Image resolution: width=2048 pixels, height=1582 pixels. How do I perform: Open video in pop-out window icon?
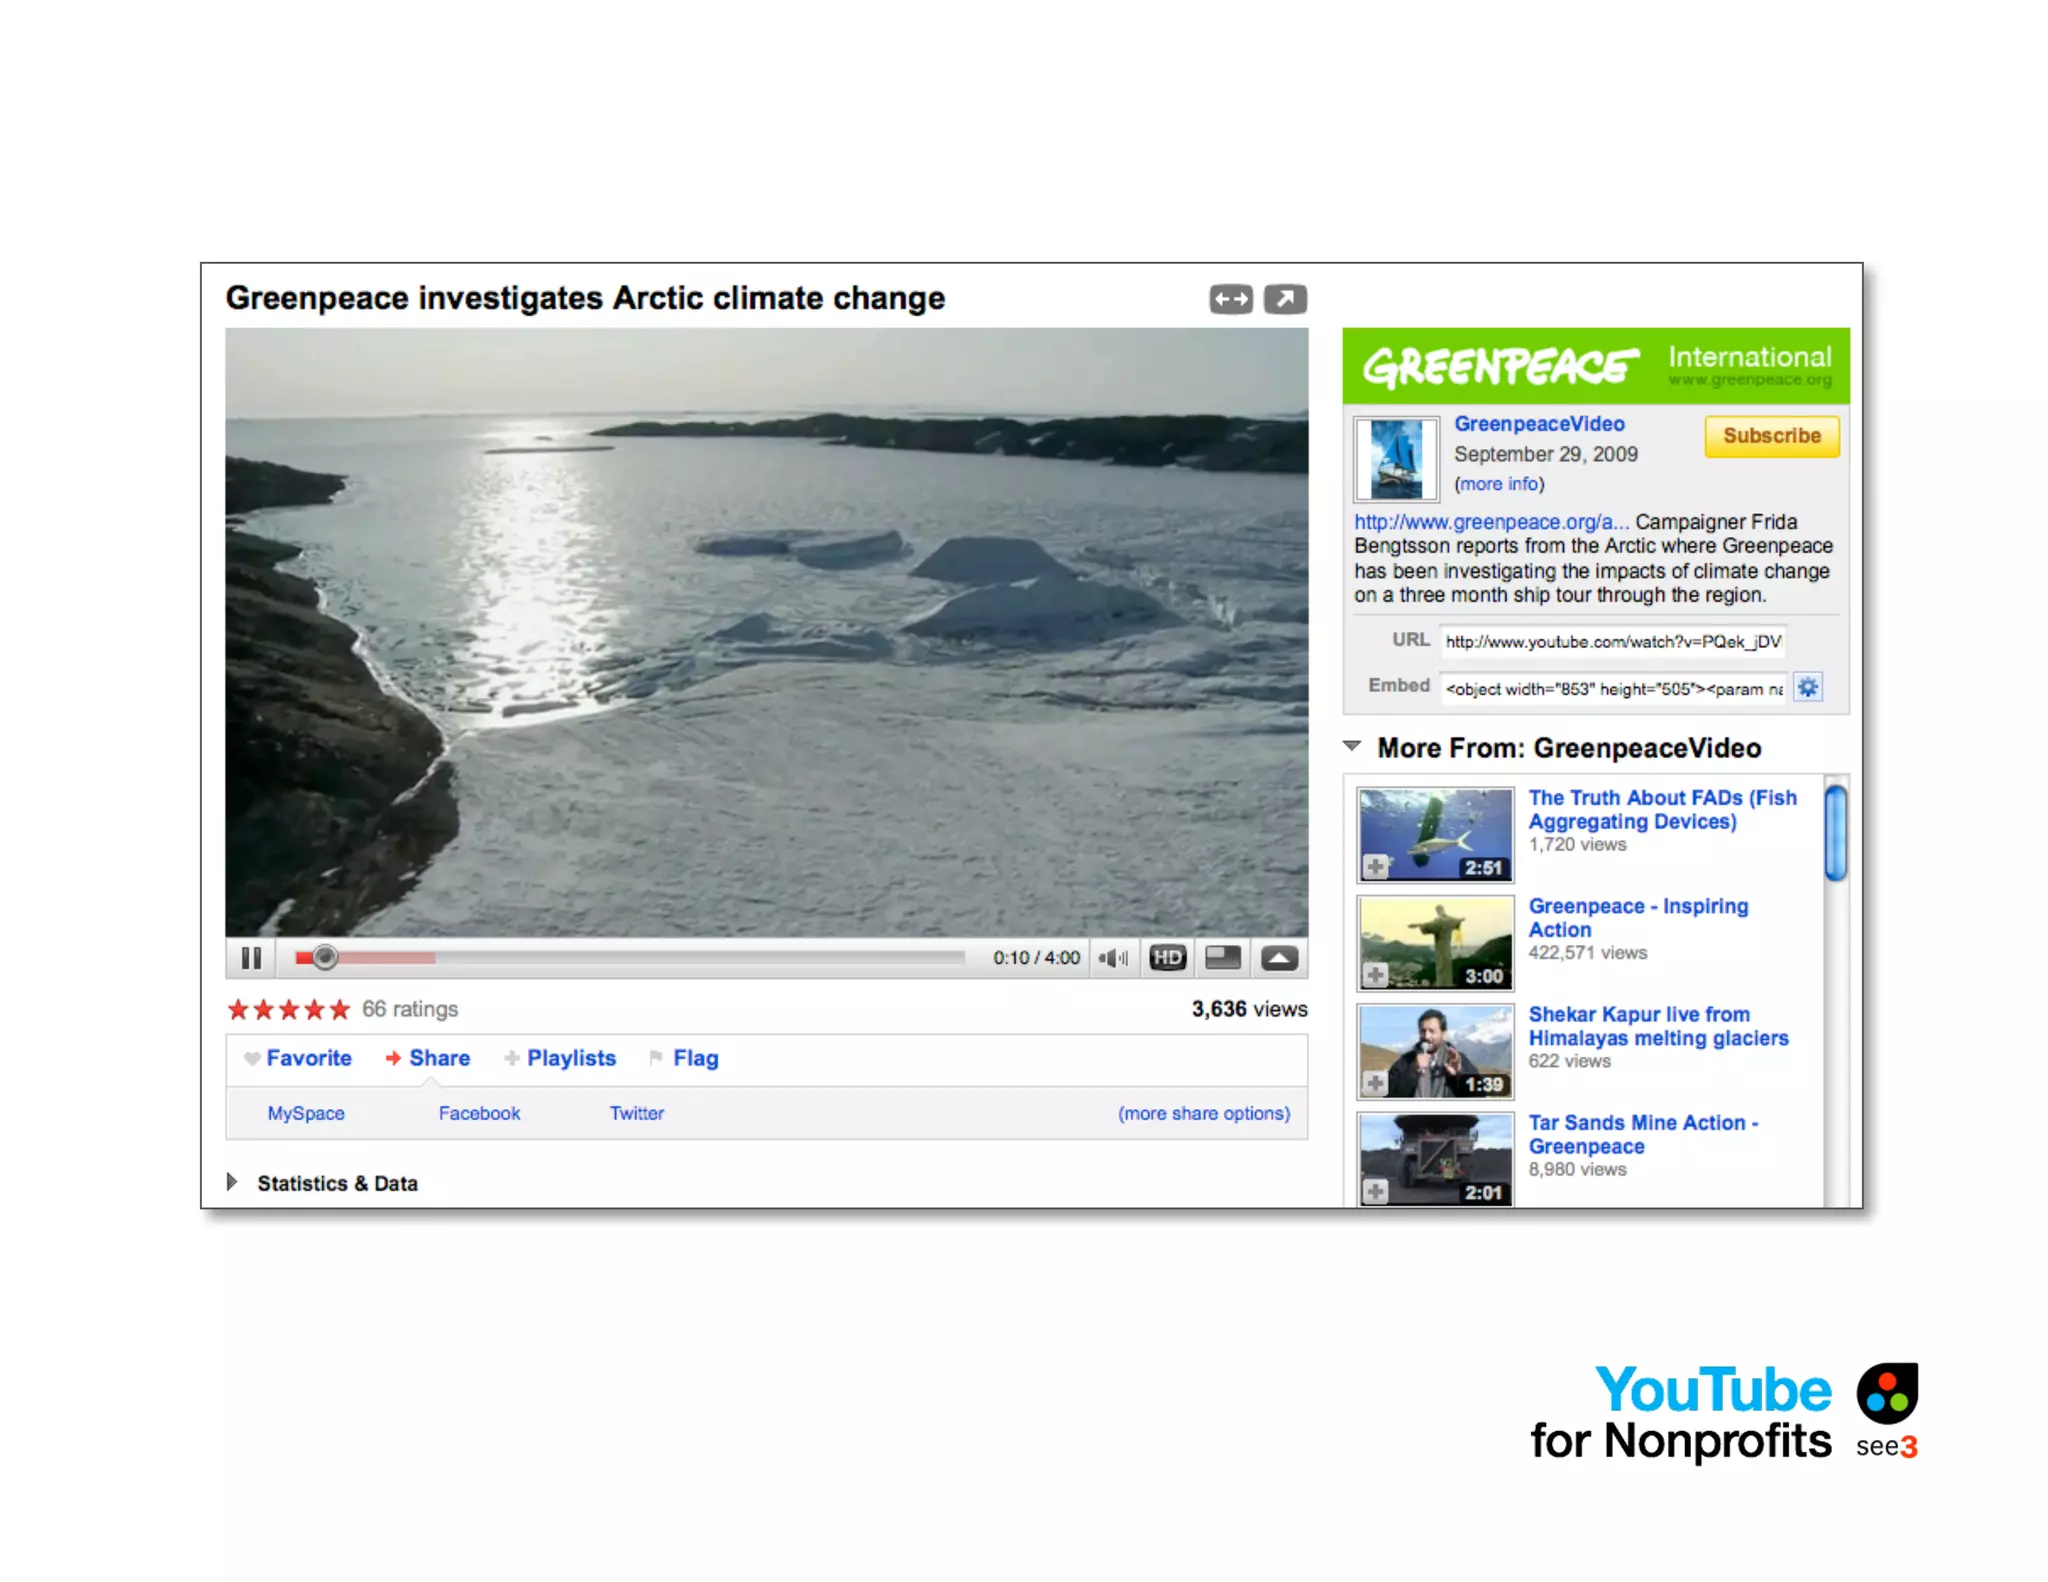(x=1285, y=299)
